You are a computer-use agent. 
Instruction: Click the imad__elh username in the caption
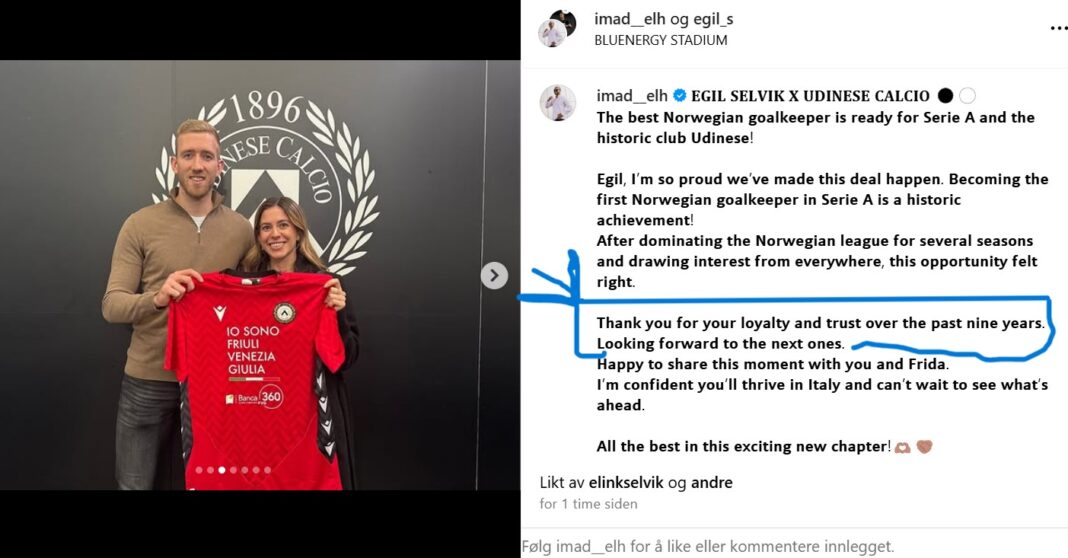click(x=631, y=95)
